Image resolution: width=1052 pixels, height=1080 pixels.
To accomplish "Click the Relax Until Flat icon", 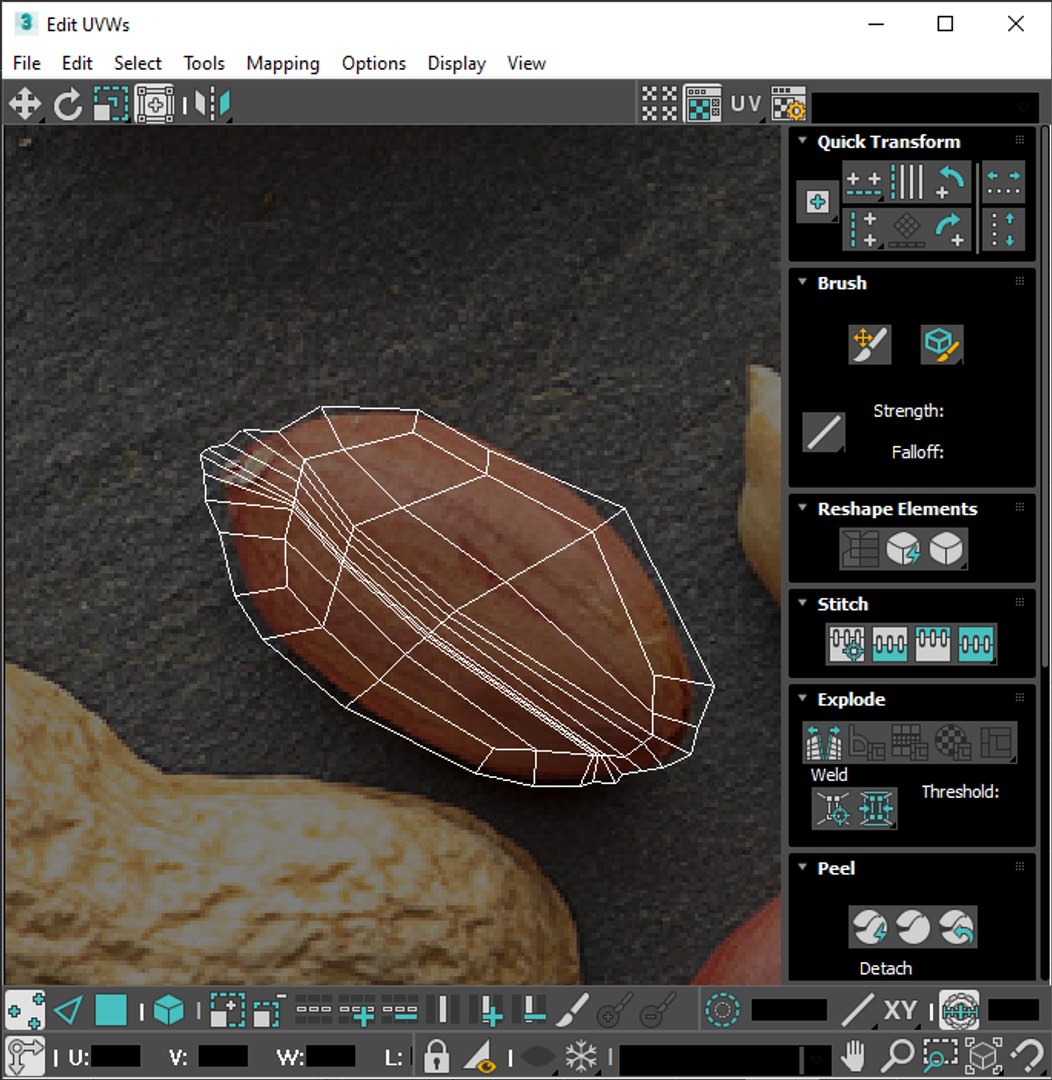I will [x=903, y=549].
